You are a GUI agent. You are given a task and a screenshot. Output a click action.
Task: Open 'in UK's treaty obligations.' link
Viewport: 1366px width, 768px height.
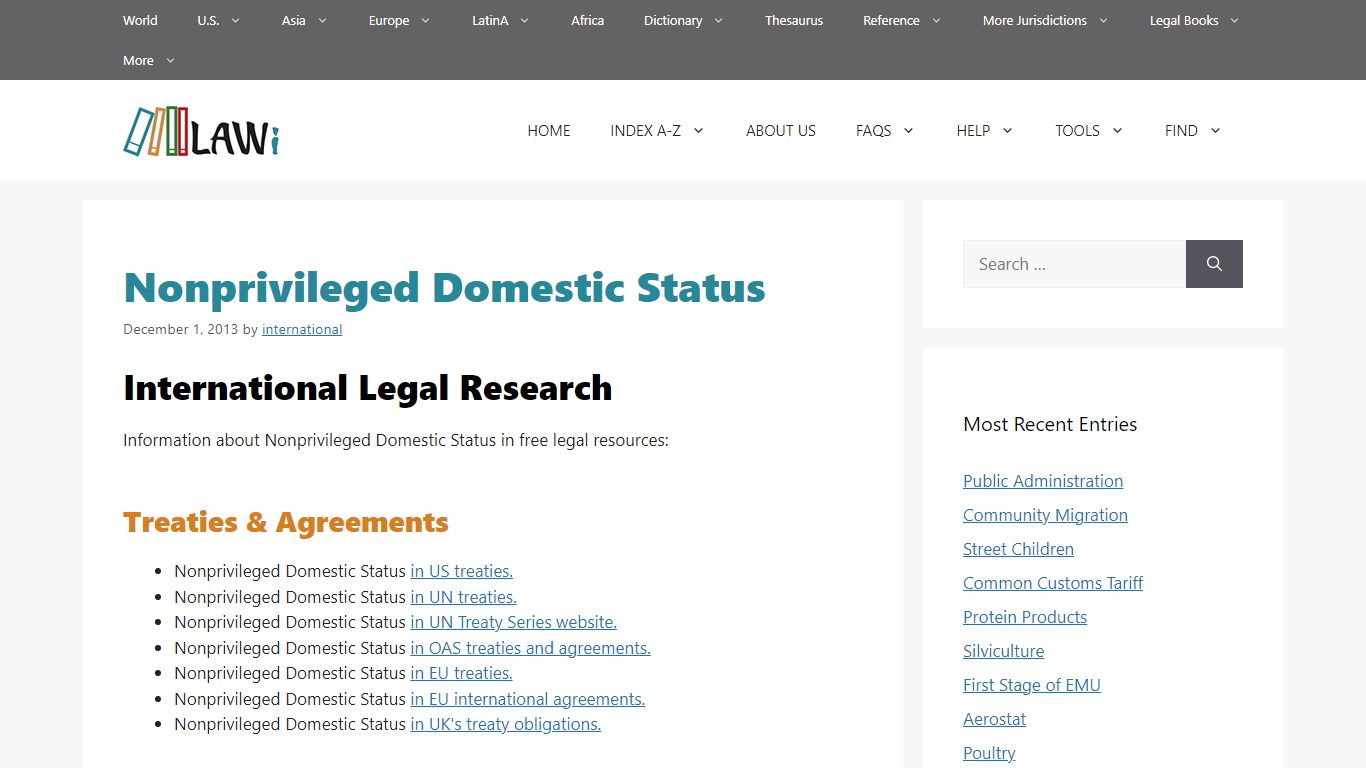pyautogui.click(x=505, y=724)
